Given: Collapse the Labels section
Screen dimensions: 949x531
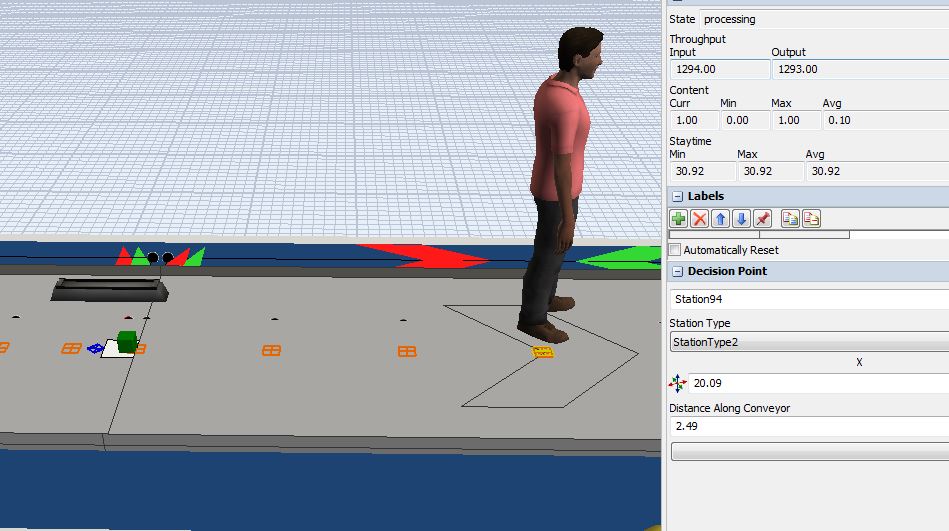Looking at the screenshot, I should tap(677, 196).
